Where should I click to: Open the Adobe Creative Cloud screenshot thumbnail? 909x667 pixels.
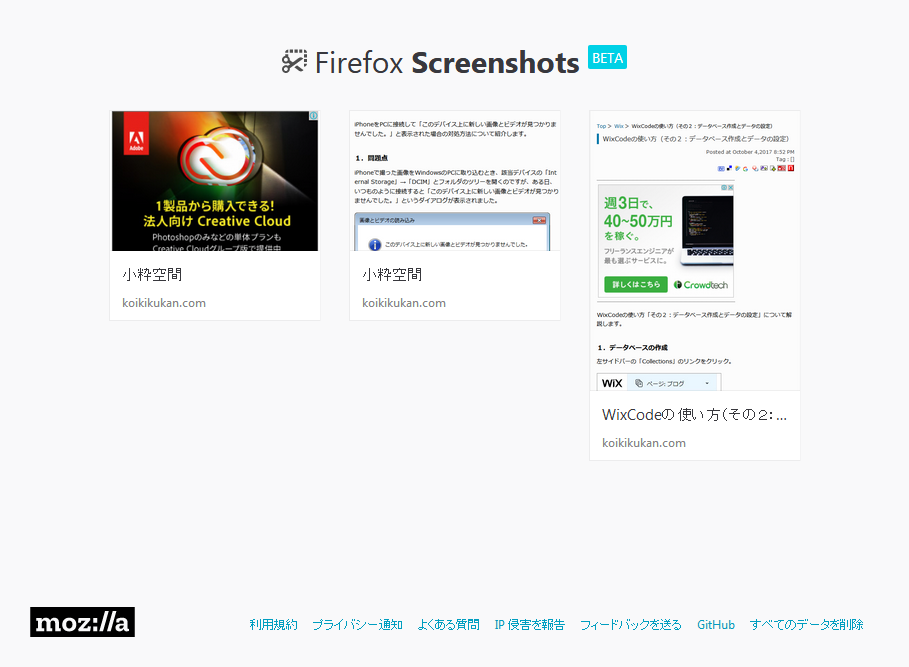215,181
